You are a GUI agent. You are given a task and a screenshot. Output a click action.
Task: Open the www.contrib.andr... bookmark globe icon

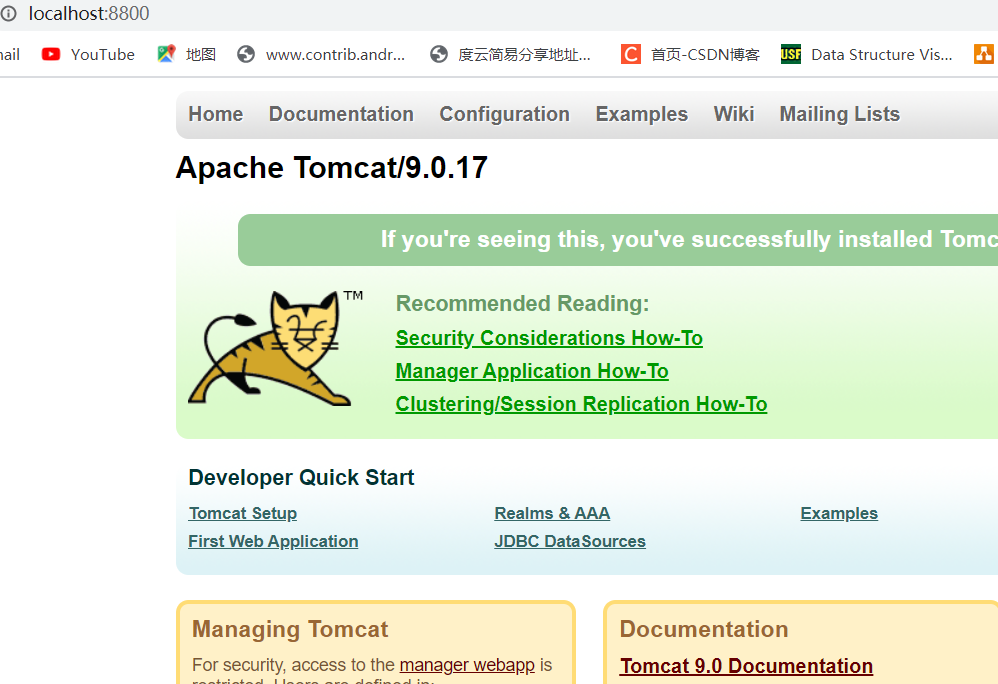tap(246, 55)
